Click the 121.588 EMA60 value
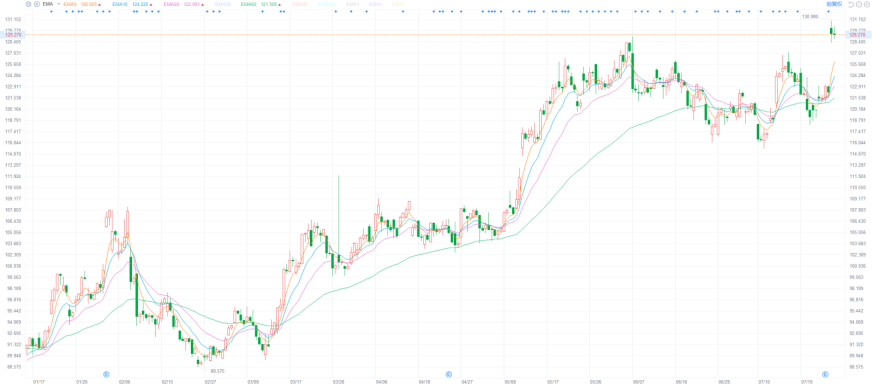872x385 pixels. (x=269, y=4)
